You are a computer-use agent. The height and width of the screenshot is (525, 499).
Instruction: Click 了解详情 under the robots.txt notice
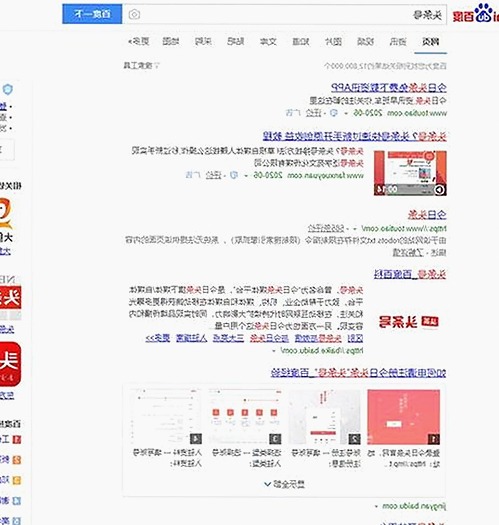pos(408,252)
